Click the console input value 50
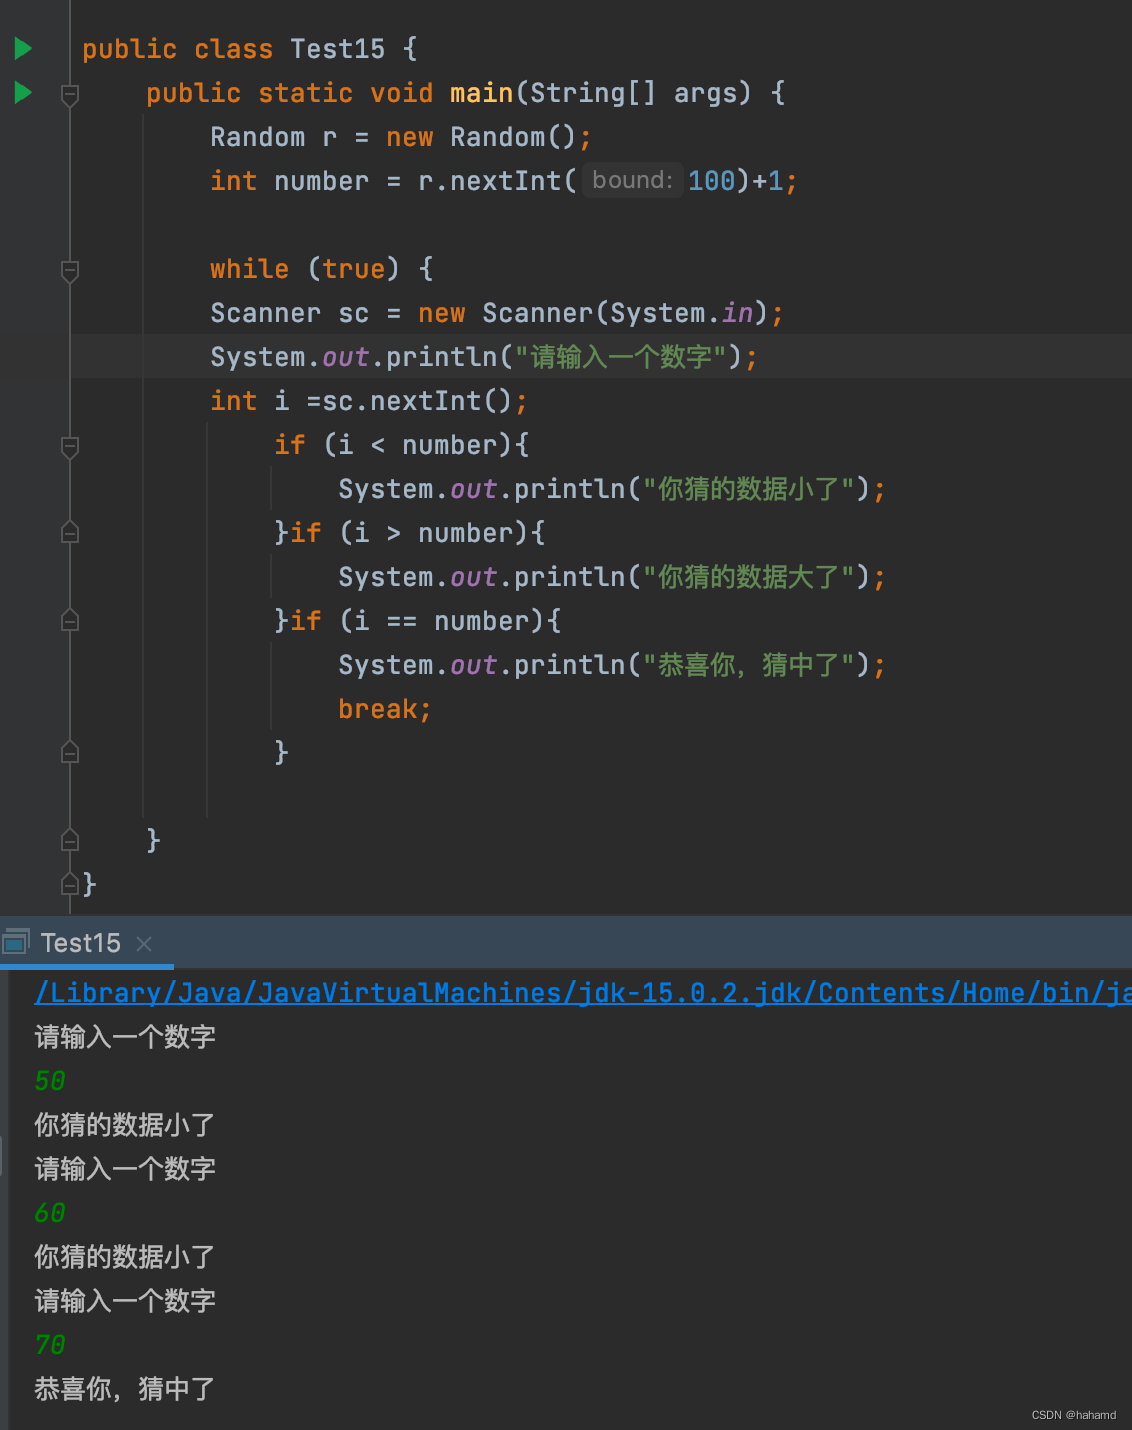The height and width of the screenshot is (1430, 1132). 50,1081
